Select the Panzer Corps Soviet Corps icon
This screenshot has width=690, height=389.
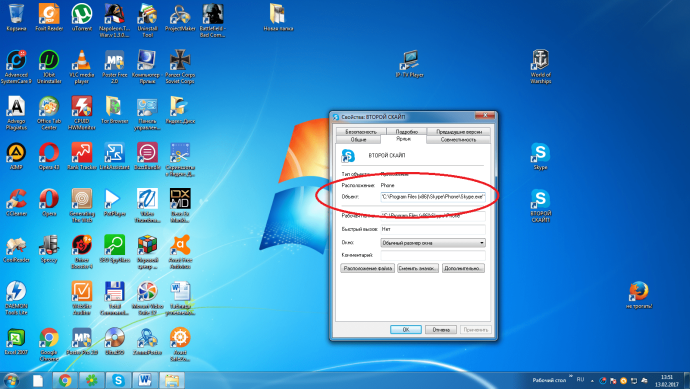coord(180,67)
